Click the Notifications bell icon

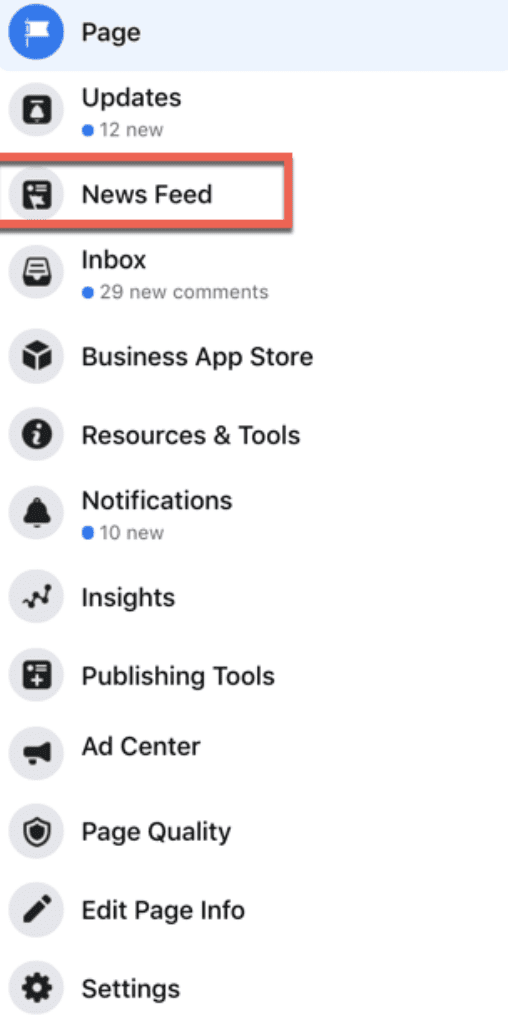[36, 513]
